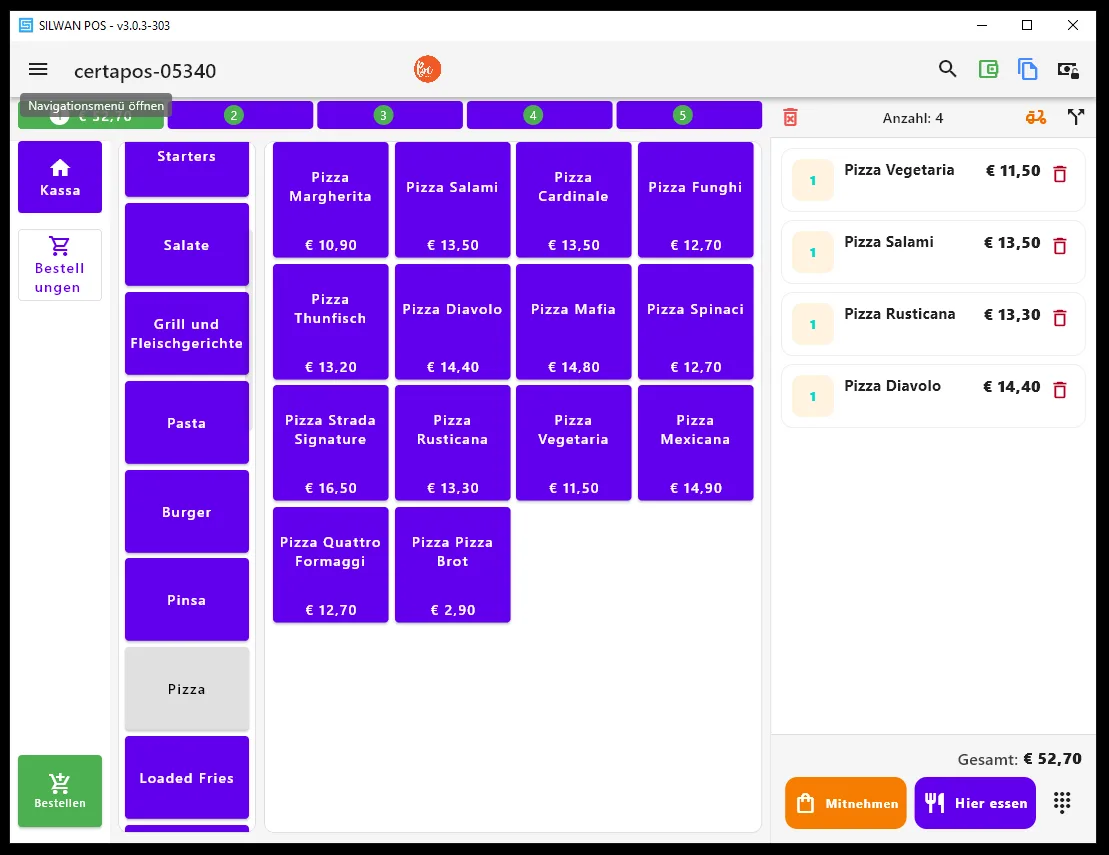Switch to order tab 4

(x=540, y=115)
